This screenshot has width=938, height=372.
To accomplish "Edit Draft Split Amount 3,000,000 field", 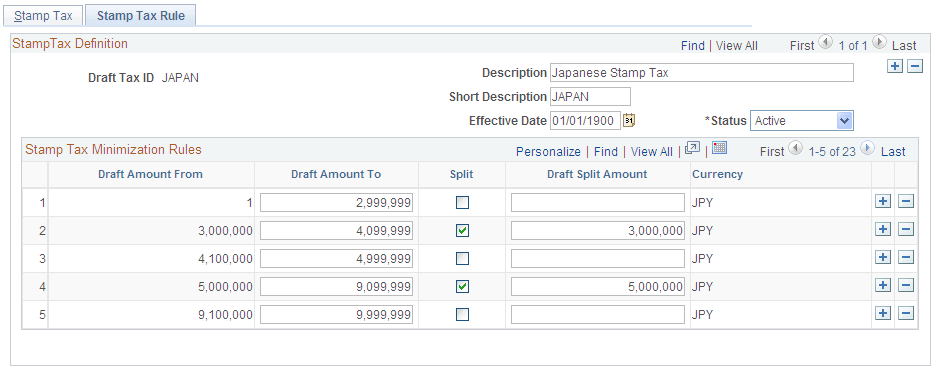I will (x=598, y=231).
